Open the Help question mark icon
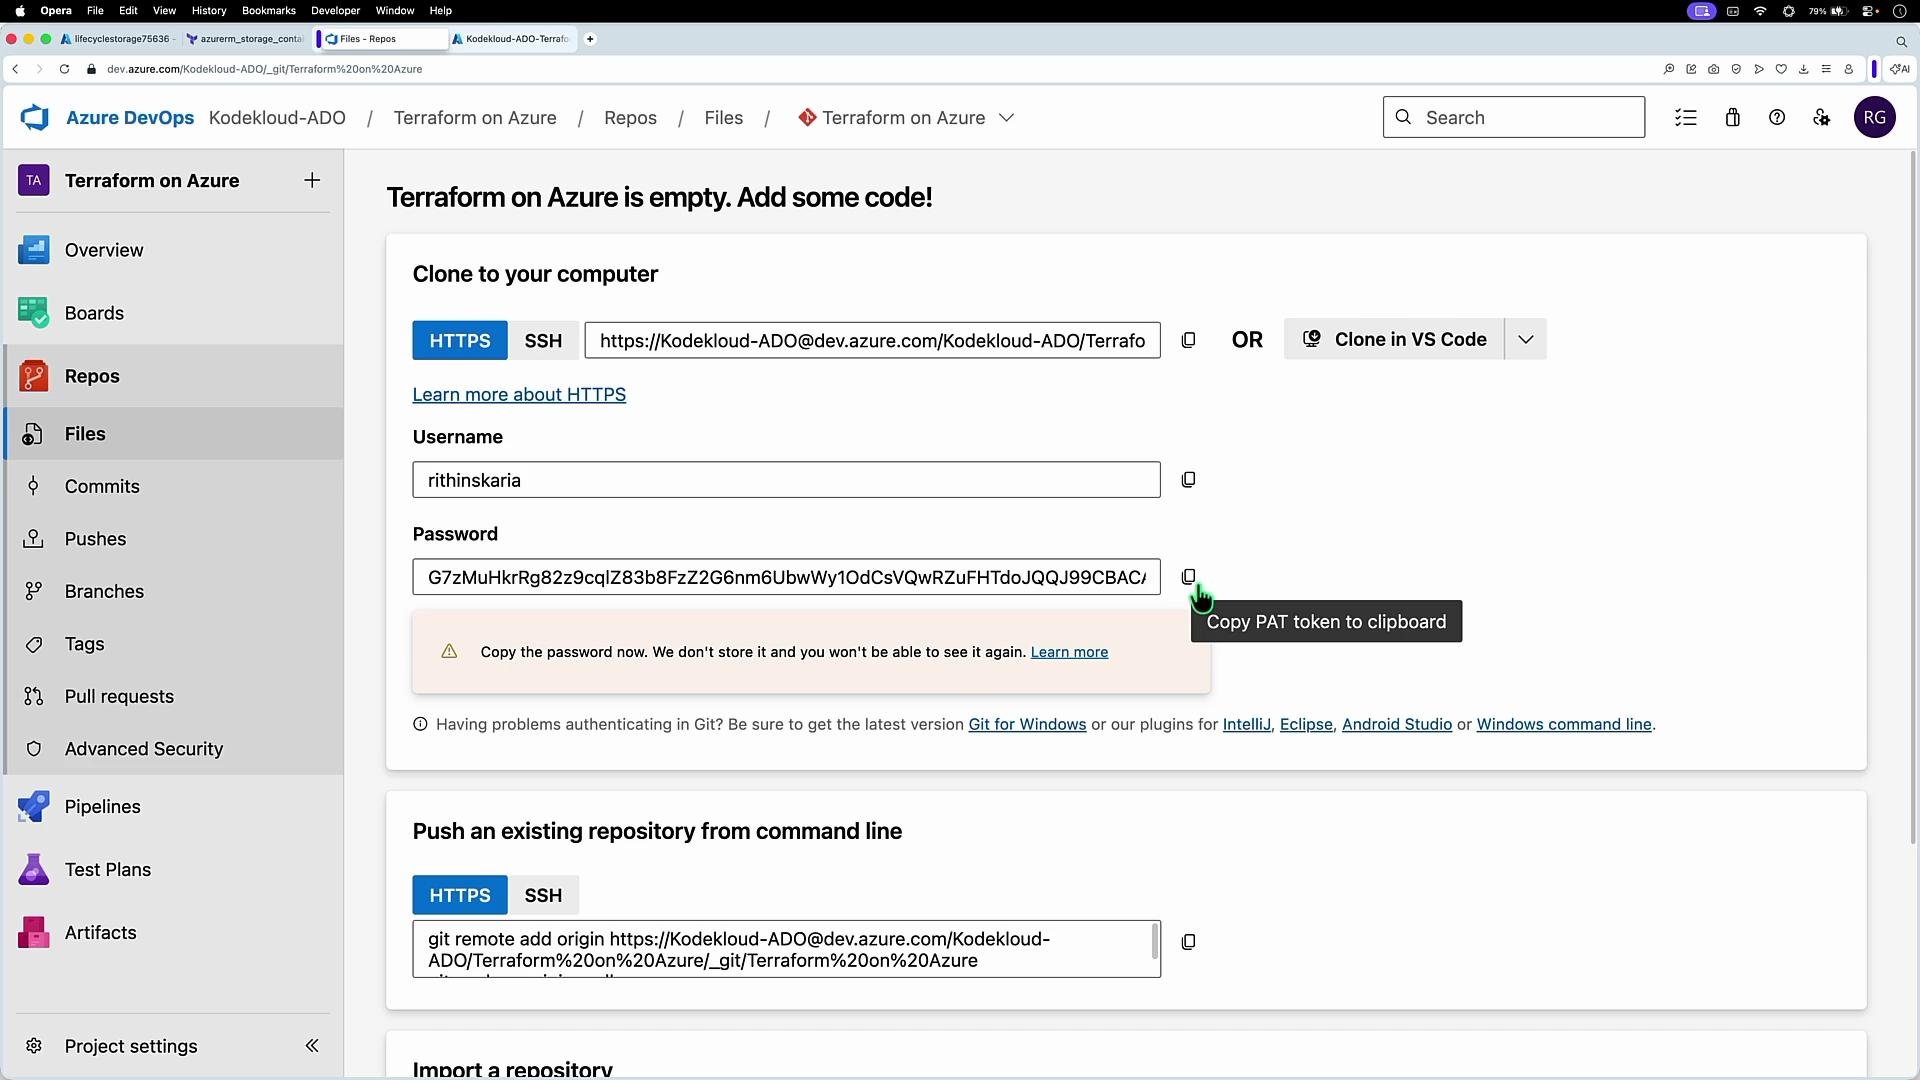Screen dimensions: 1920x1080 (1777, 118)
